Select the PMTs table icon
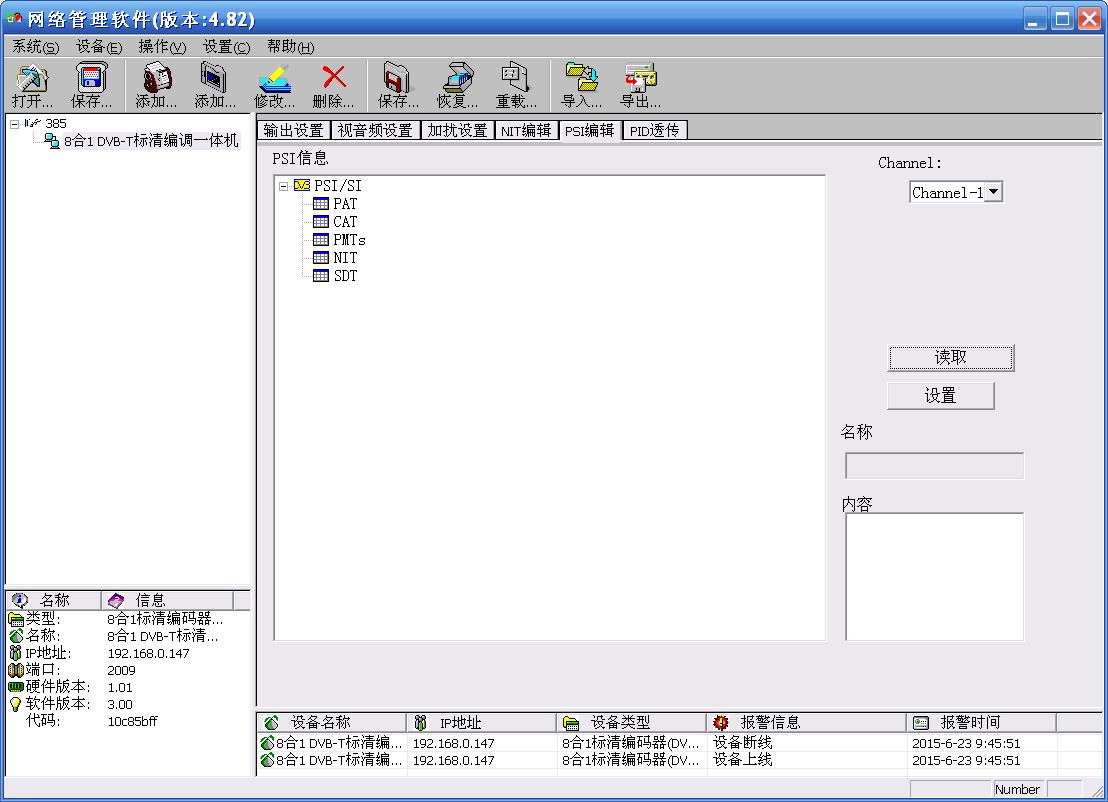This screenshot has height=802, width=1108. click(321, 240)
